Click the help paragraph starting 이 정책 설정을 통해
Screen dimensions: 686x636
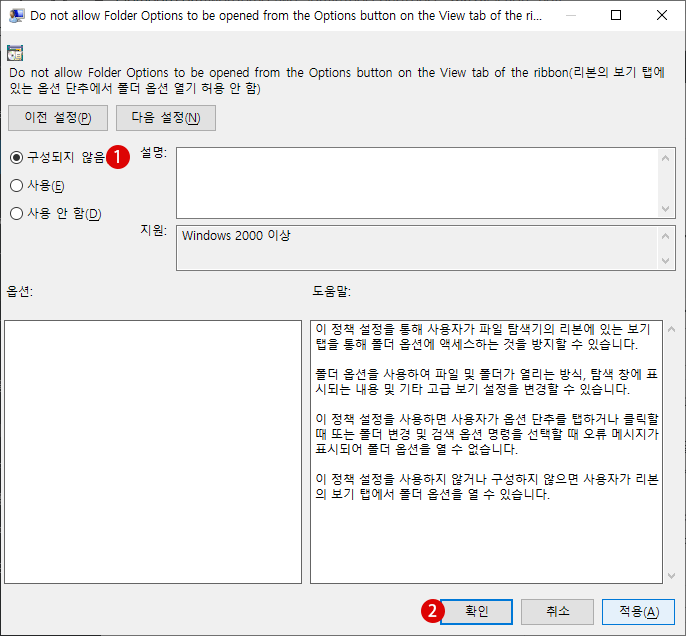[483, 336]
